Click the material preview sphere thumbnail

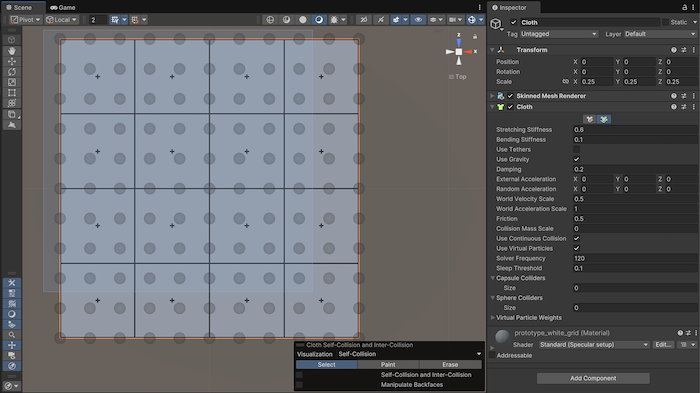pos(502,336)
